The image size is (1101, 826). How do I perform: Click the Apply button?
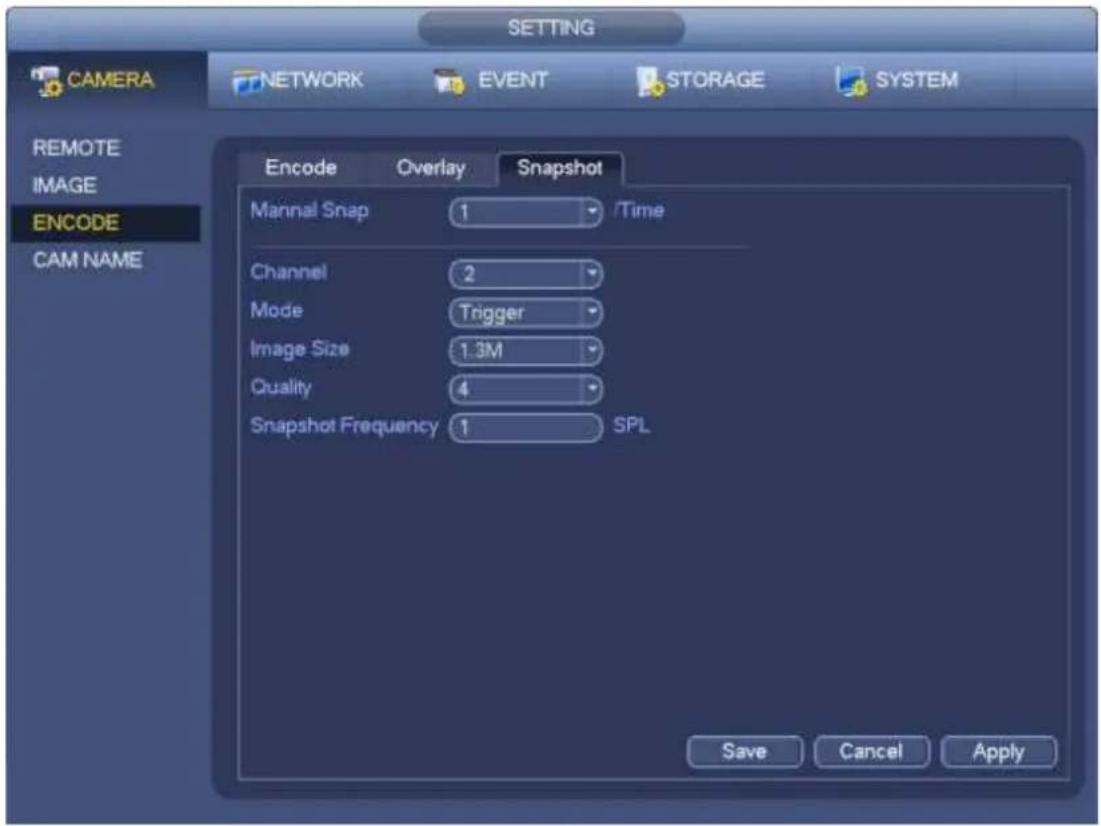[x=998, y=752]
